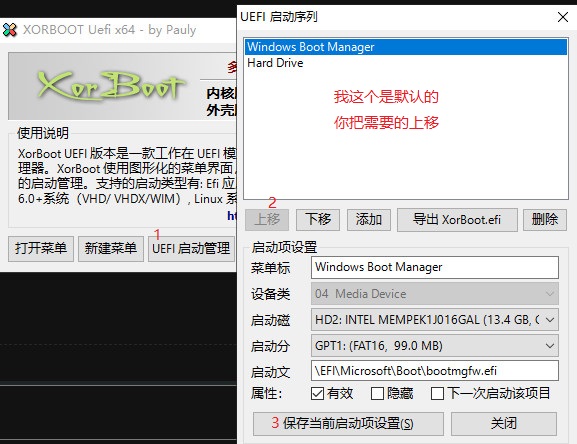Edit the 菜单标 title input field
Screen dimensions: 577x444
click(435, 267)
